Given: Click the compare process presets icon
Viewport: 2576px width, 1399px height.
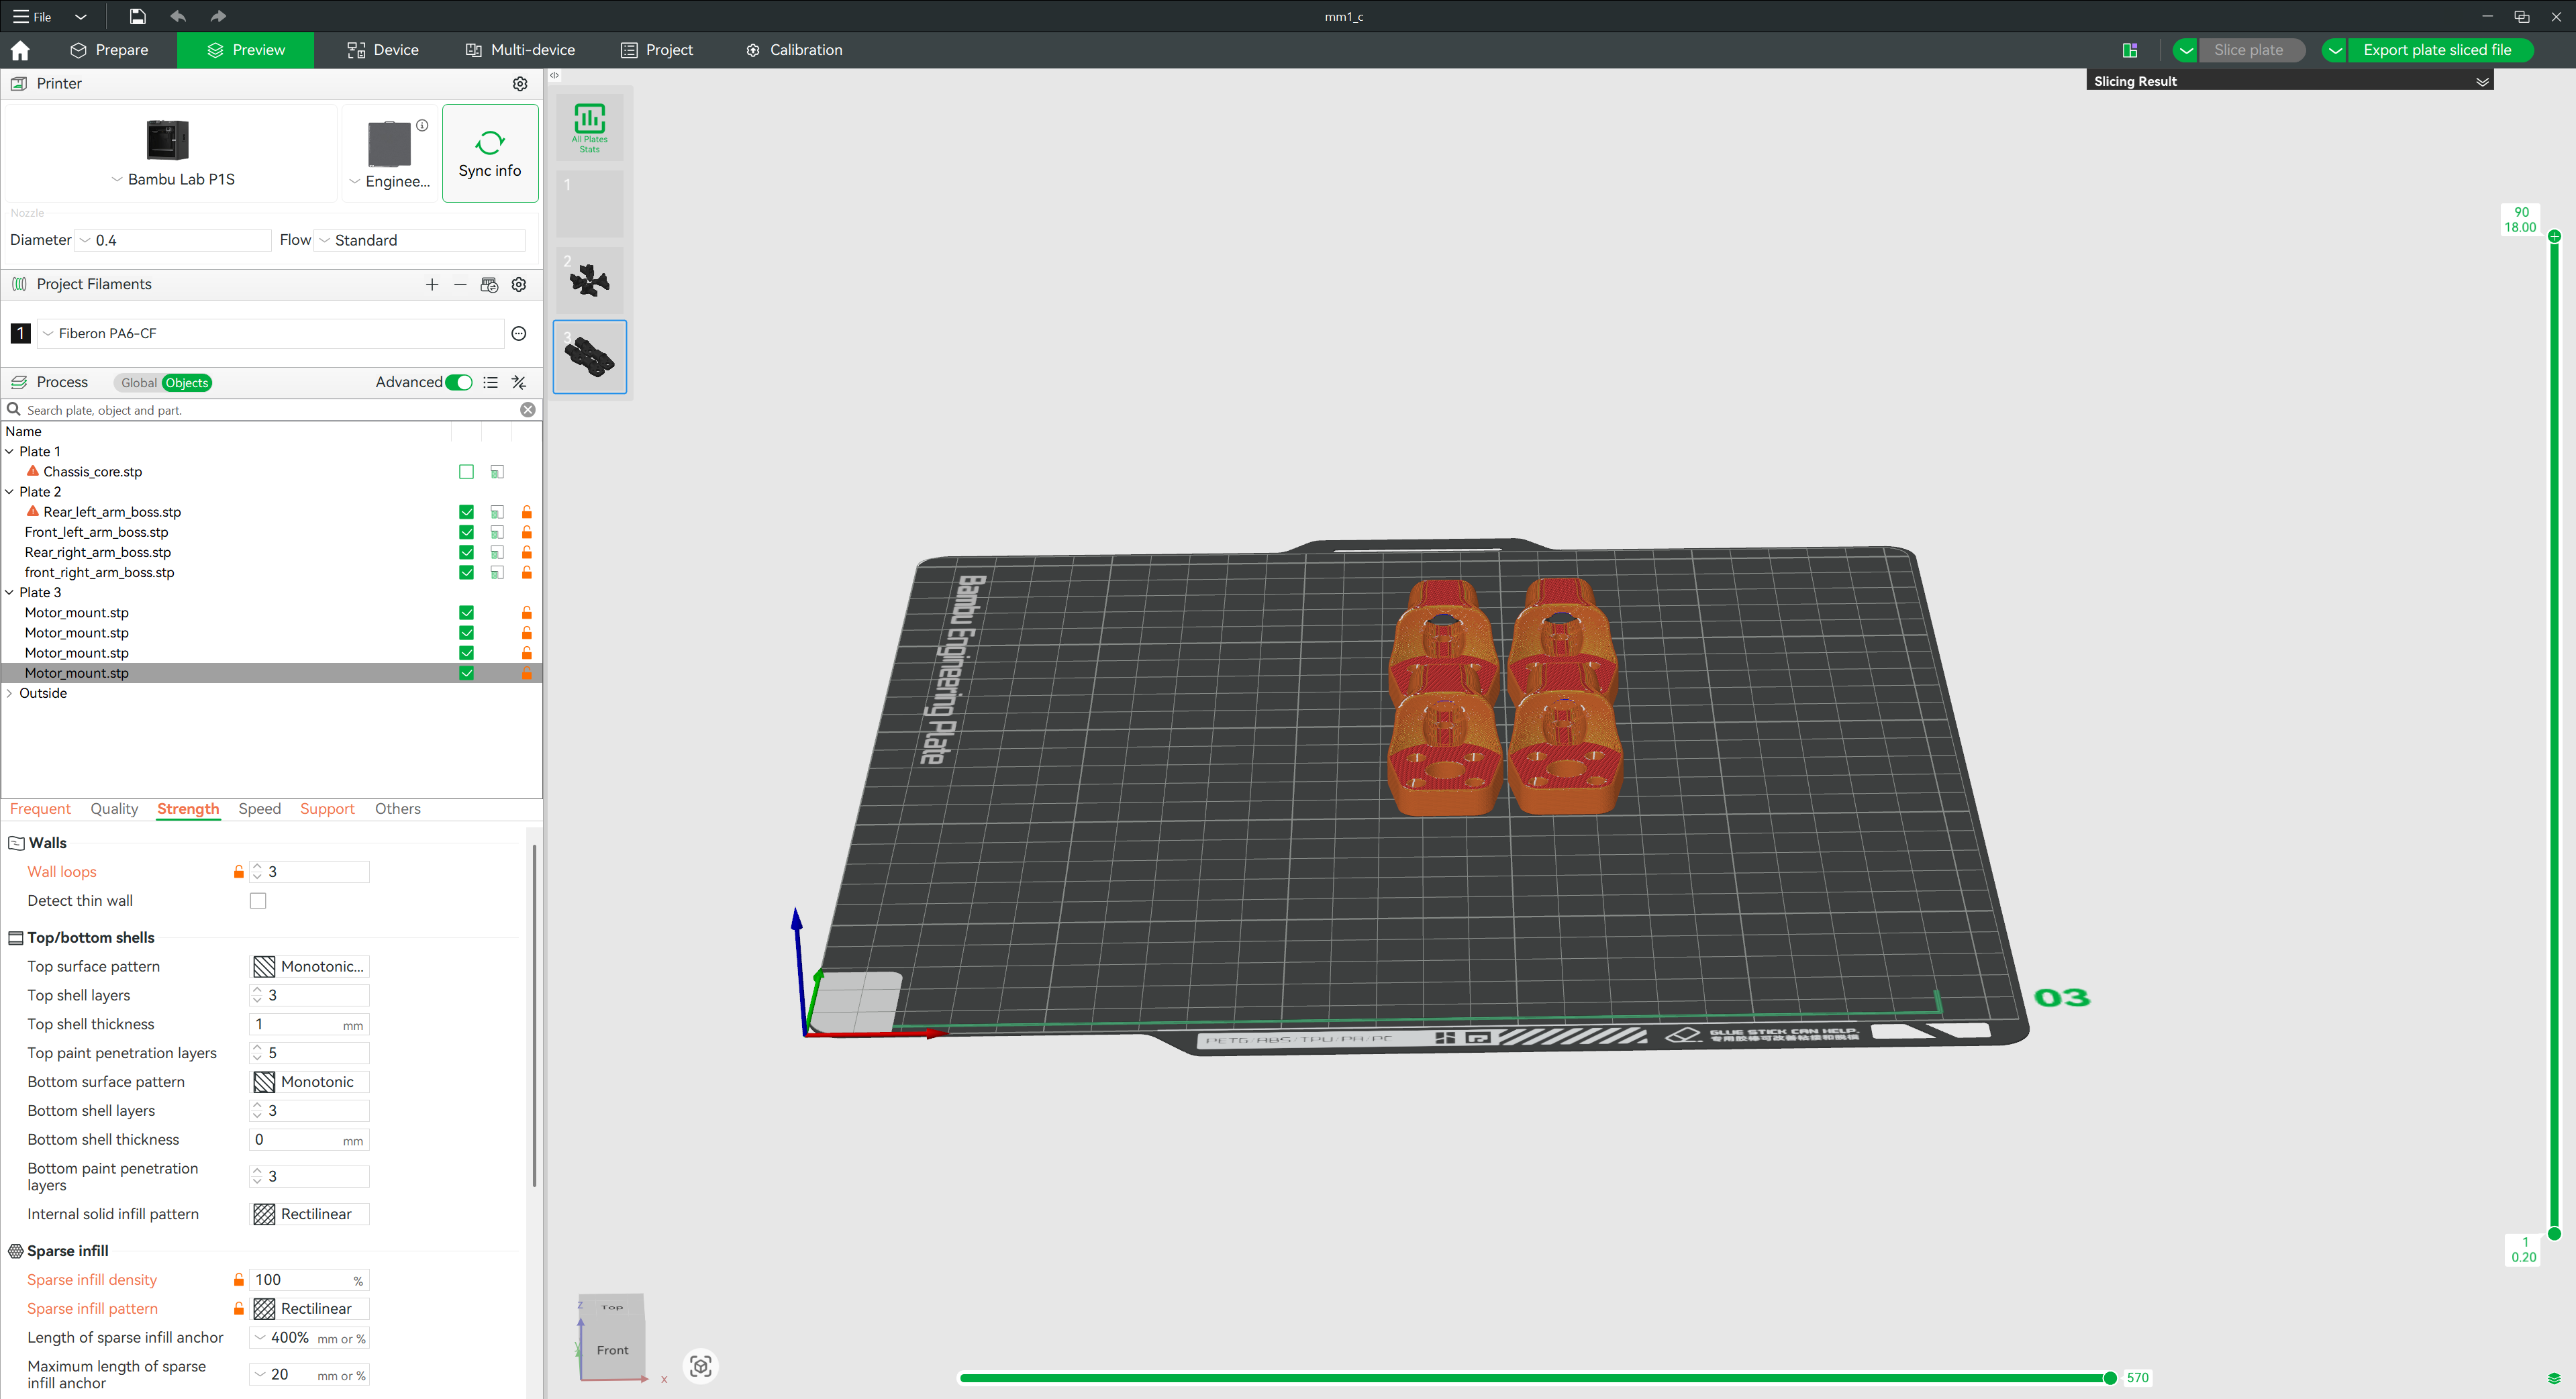Looking at the screenshot, I should [x=518, y=382].
